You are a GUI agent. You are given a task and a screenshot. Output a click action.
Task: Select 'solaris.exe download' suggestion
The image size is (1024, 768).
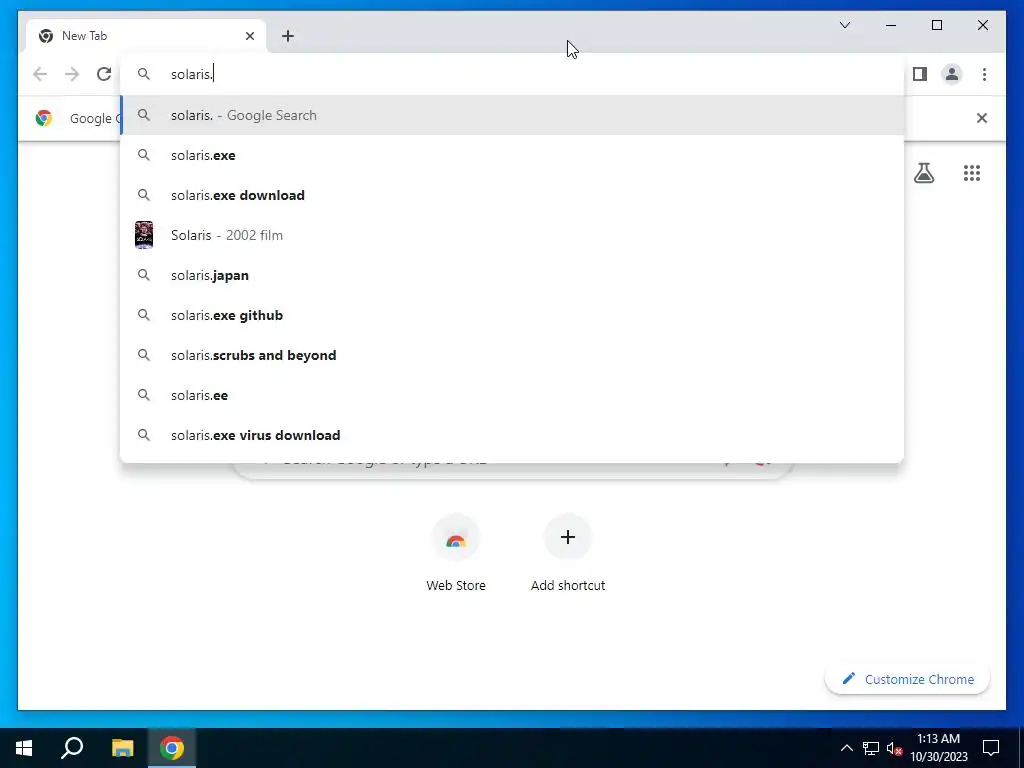pos(513,195)
